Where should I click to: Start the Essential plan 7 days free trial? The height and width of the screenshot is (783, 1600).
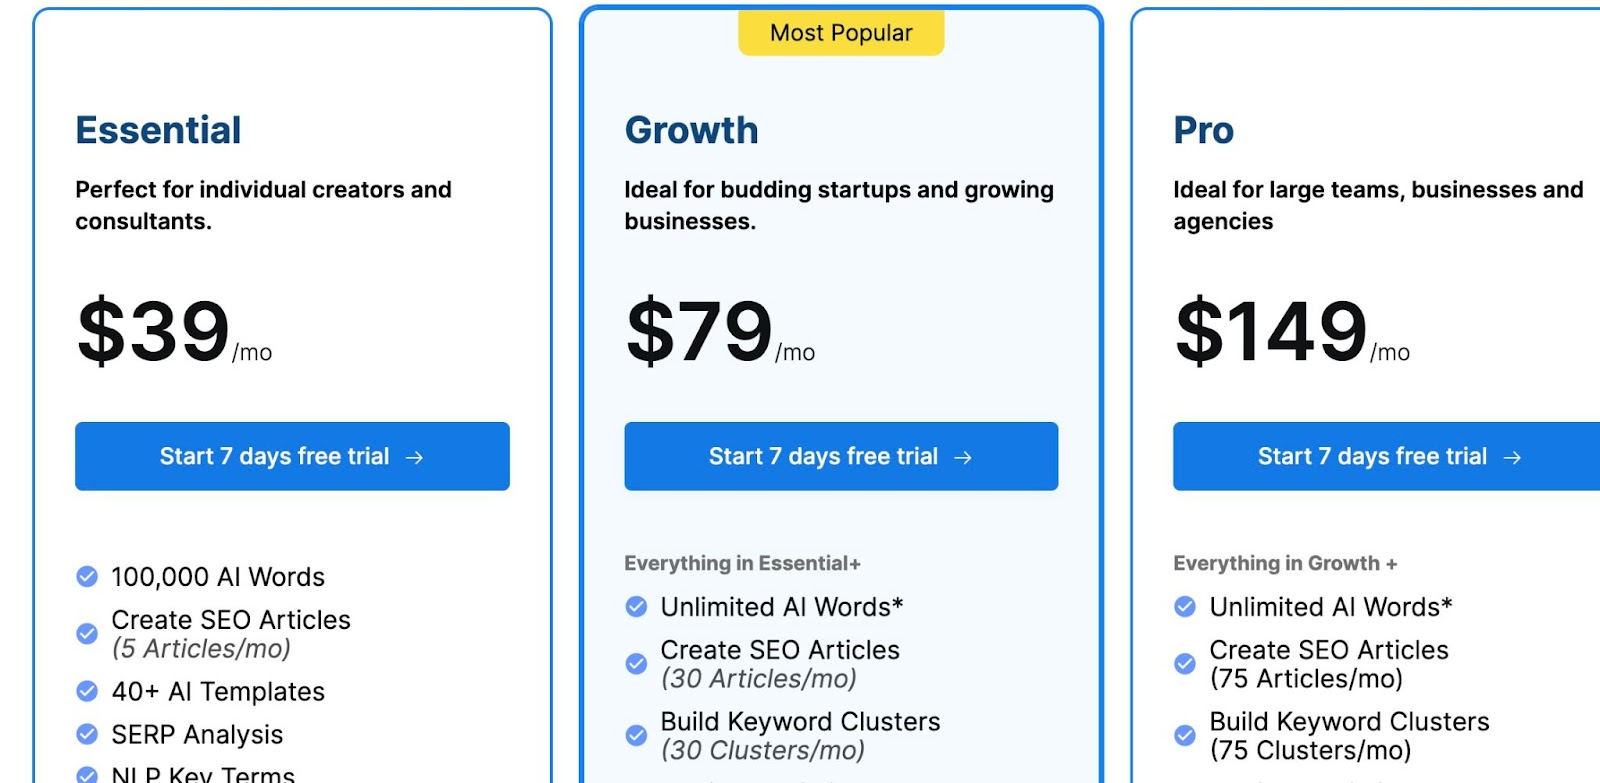pyautogui.click(x=292, y=456)
